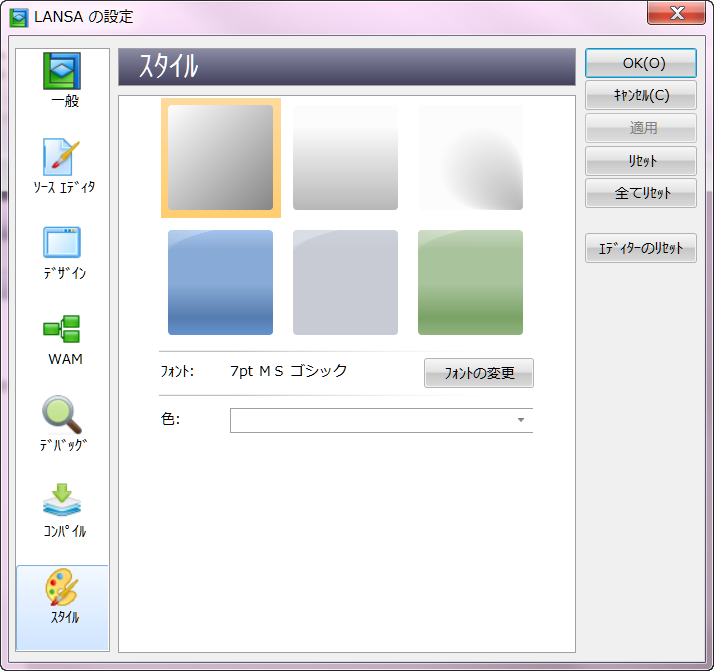
Task: Choose the radial white-gray style swatch
Action: click(470, 158)
